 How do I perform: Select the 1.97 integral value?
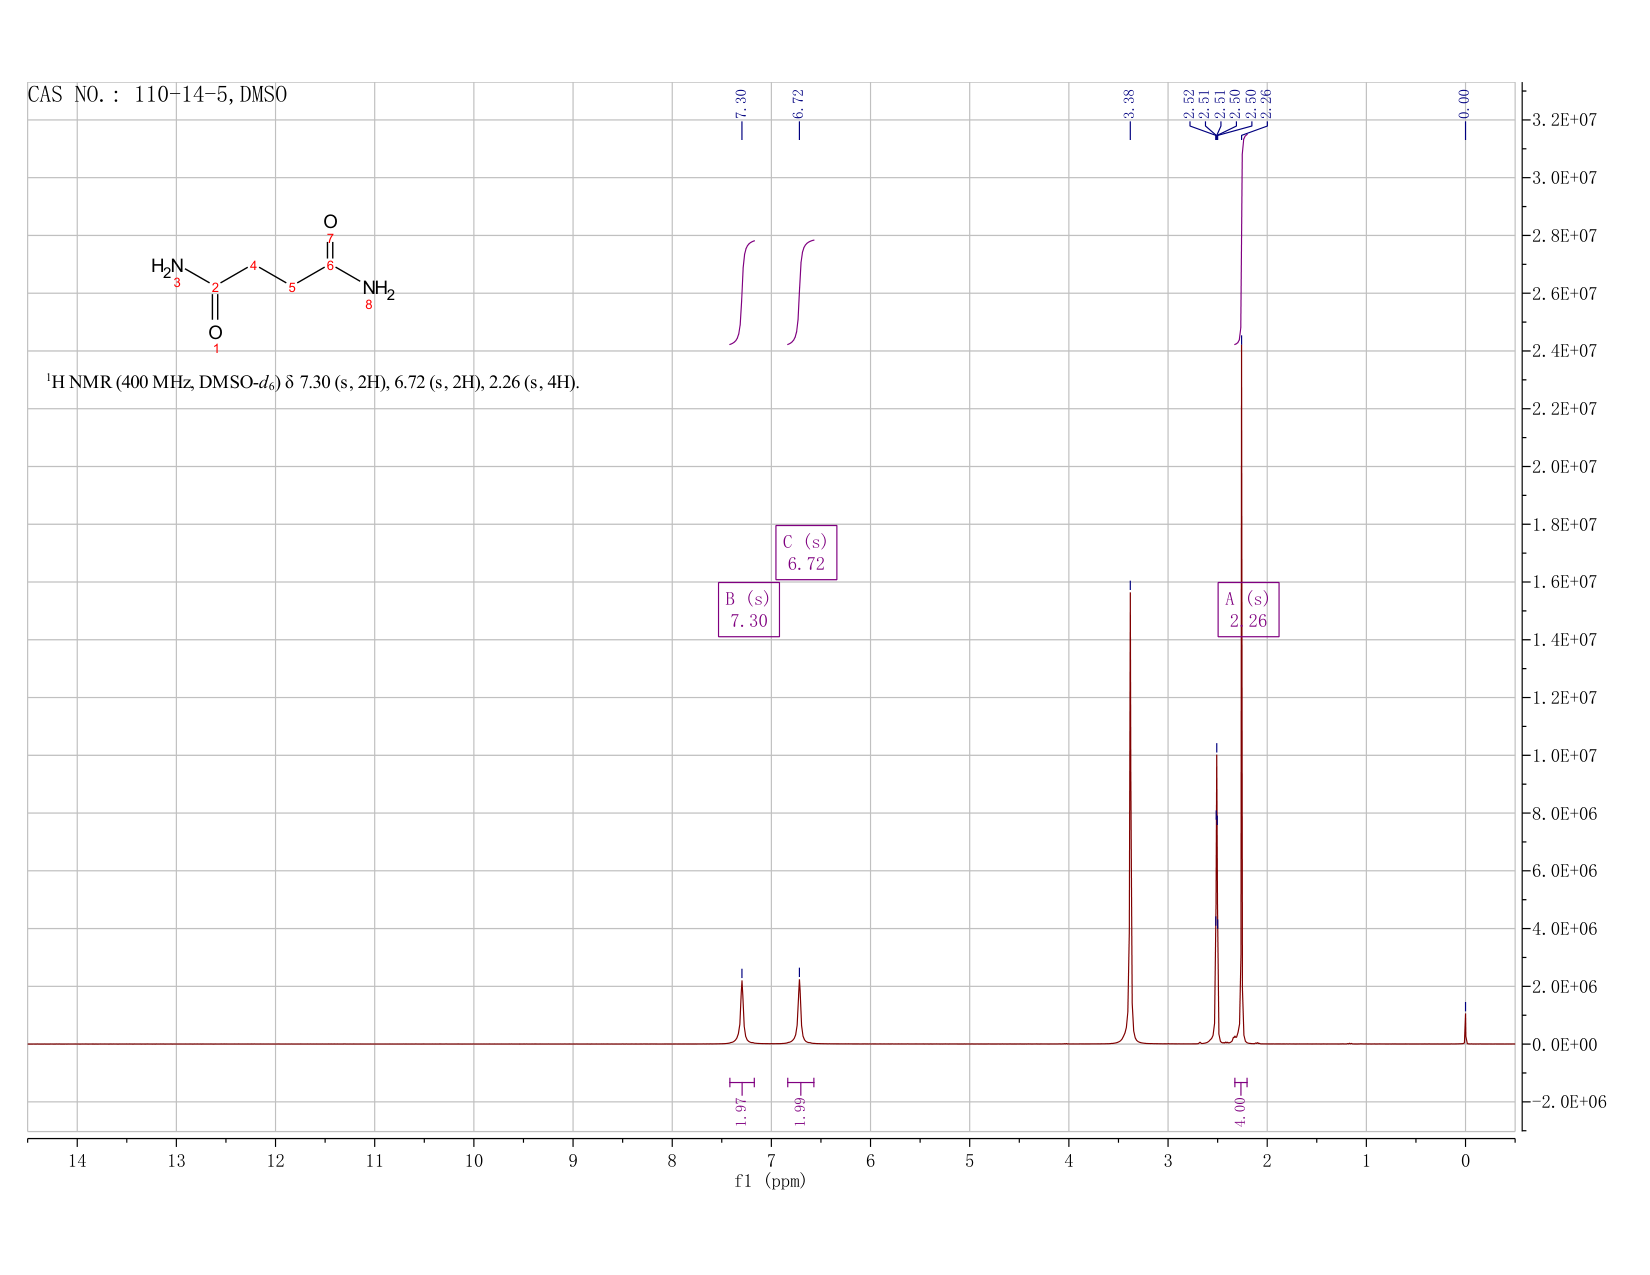741,1110
